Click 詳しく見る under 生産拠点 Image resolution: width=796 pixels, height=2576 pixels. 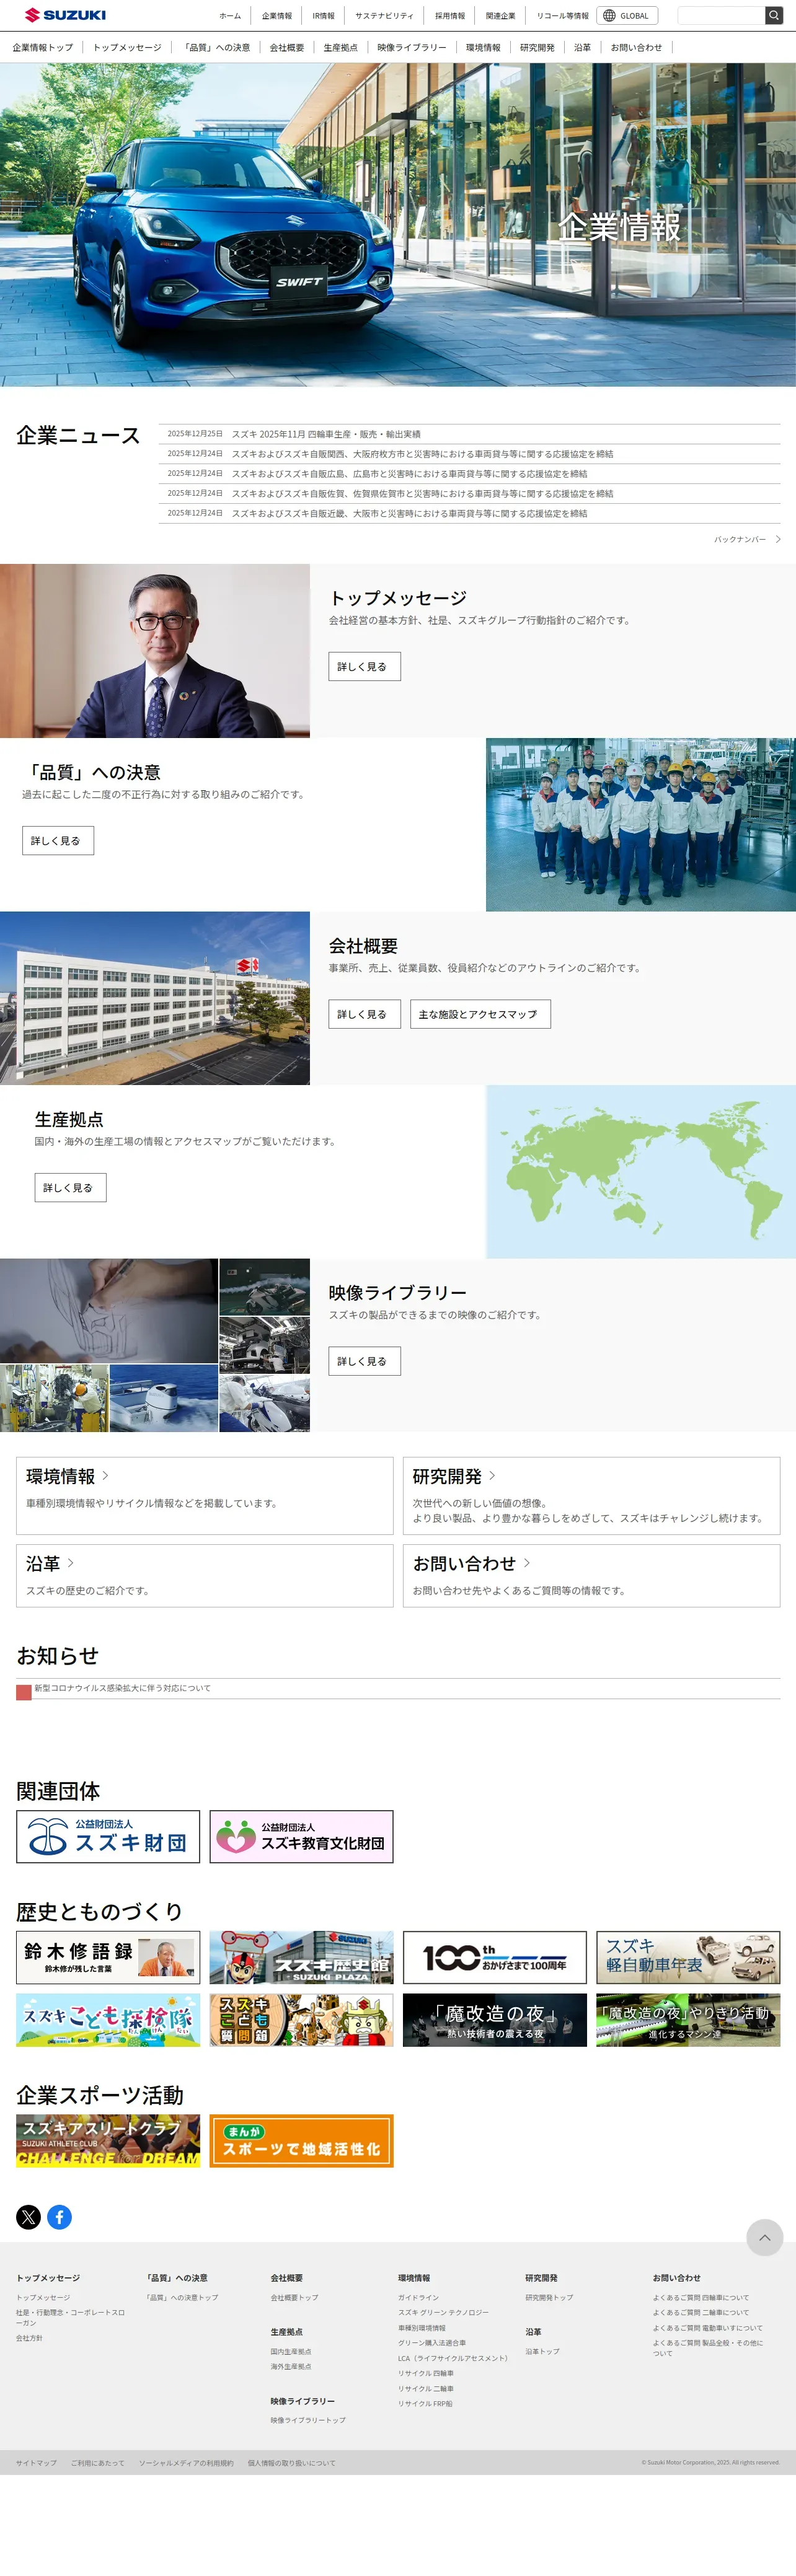tap(70, 1187)
